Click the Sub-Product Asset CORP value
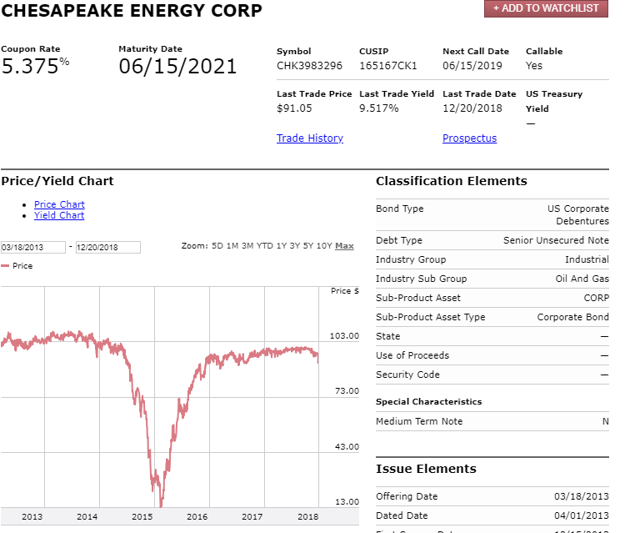 [x=596, y=298]
